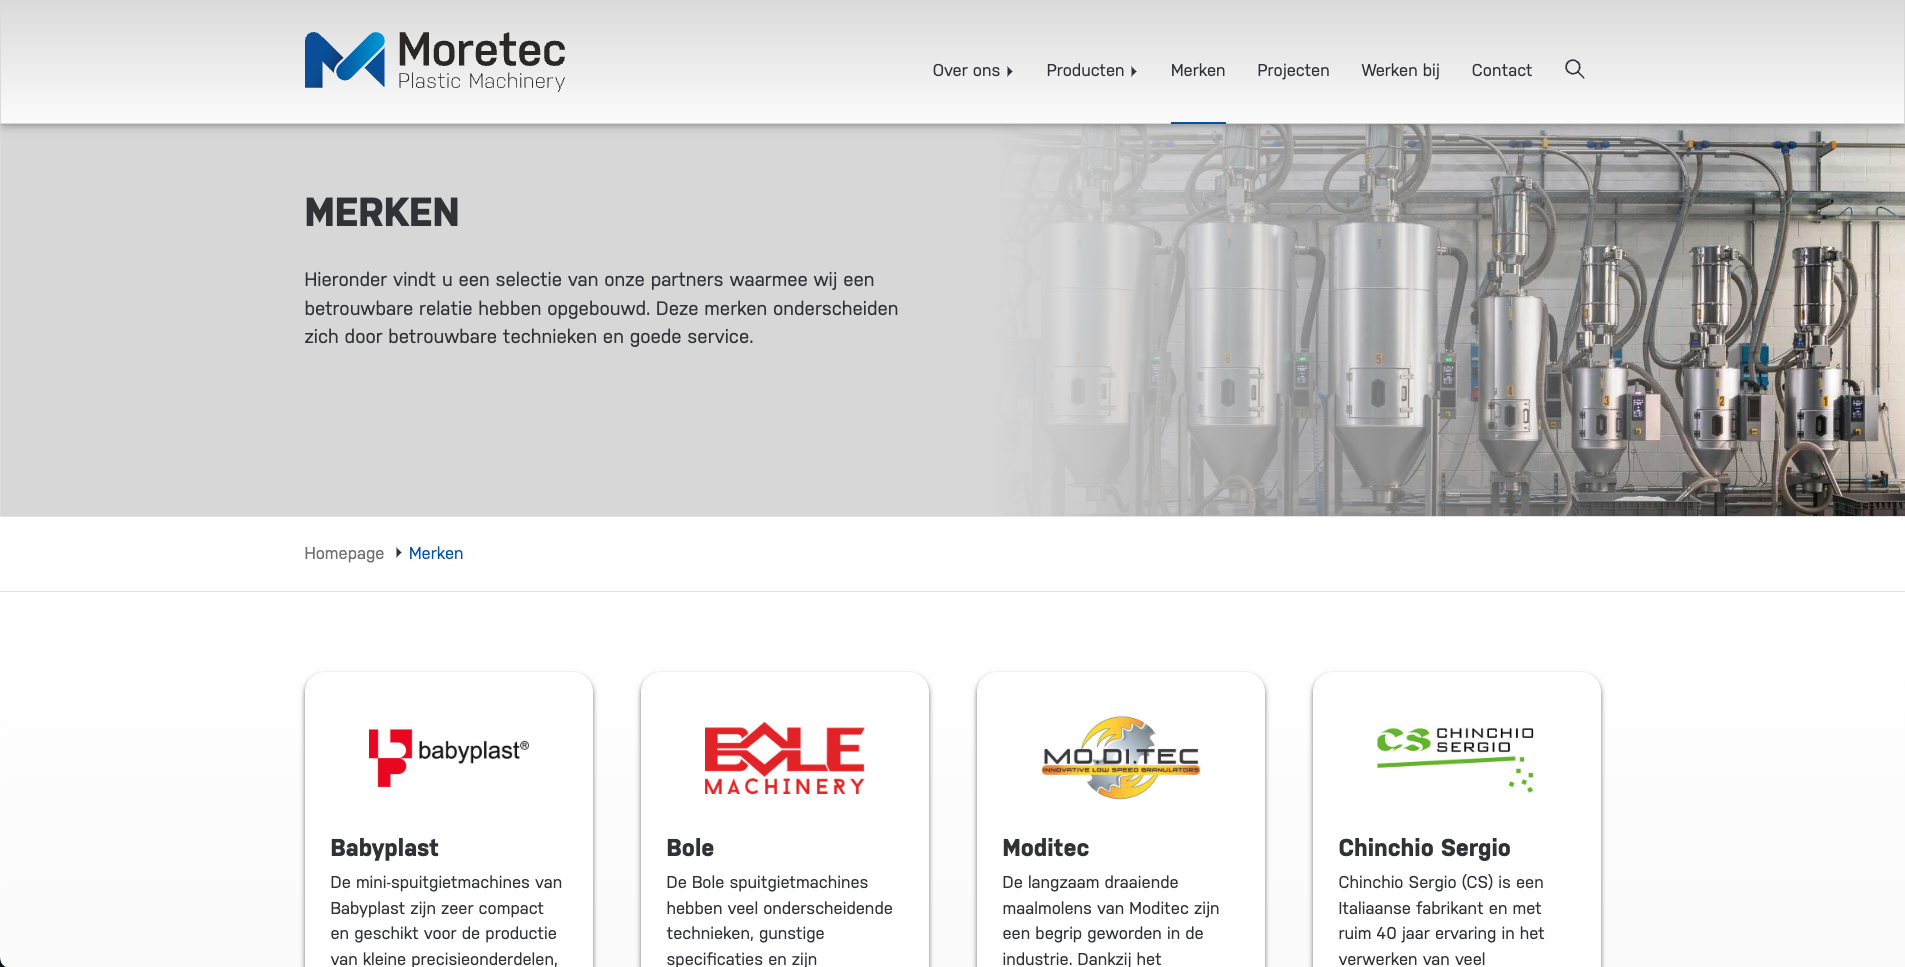This screenshot has width=1905, height=967.
Task: Click the Homepage breadcrumb link
Action: [x=344, y=553]
